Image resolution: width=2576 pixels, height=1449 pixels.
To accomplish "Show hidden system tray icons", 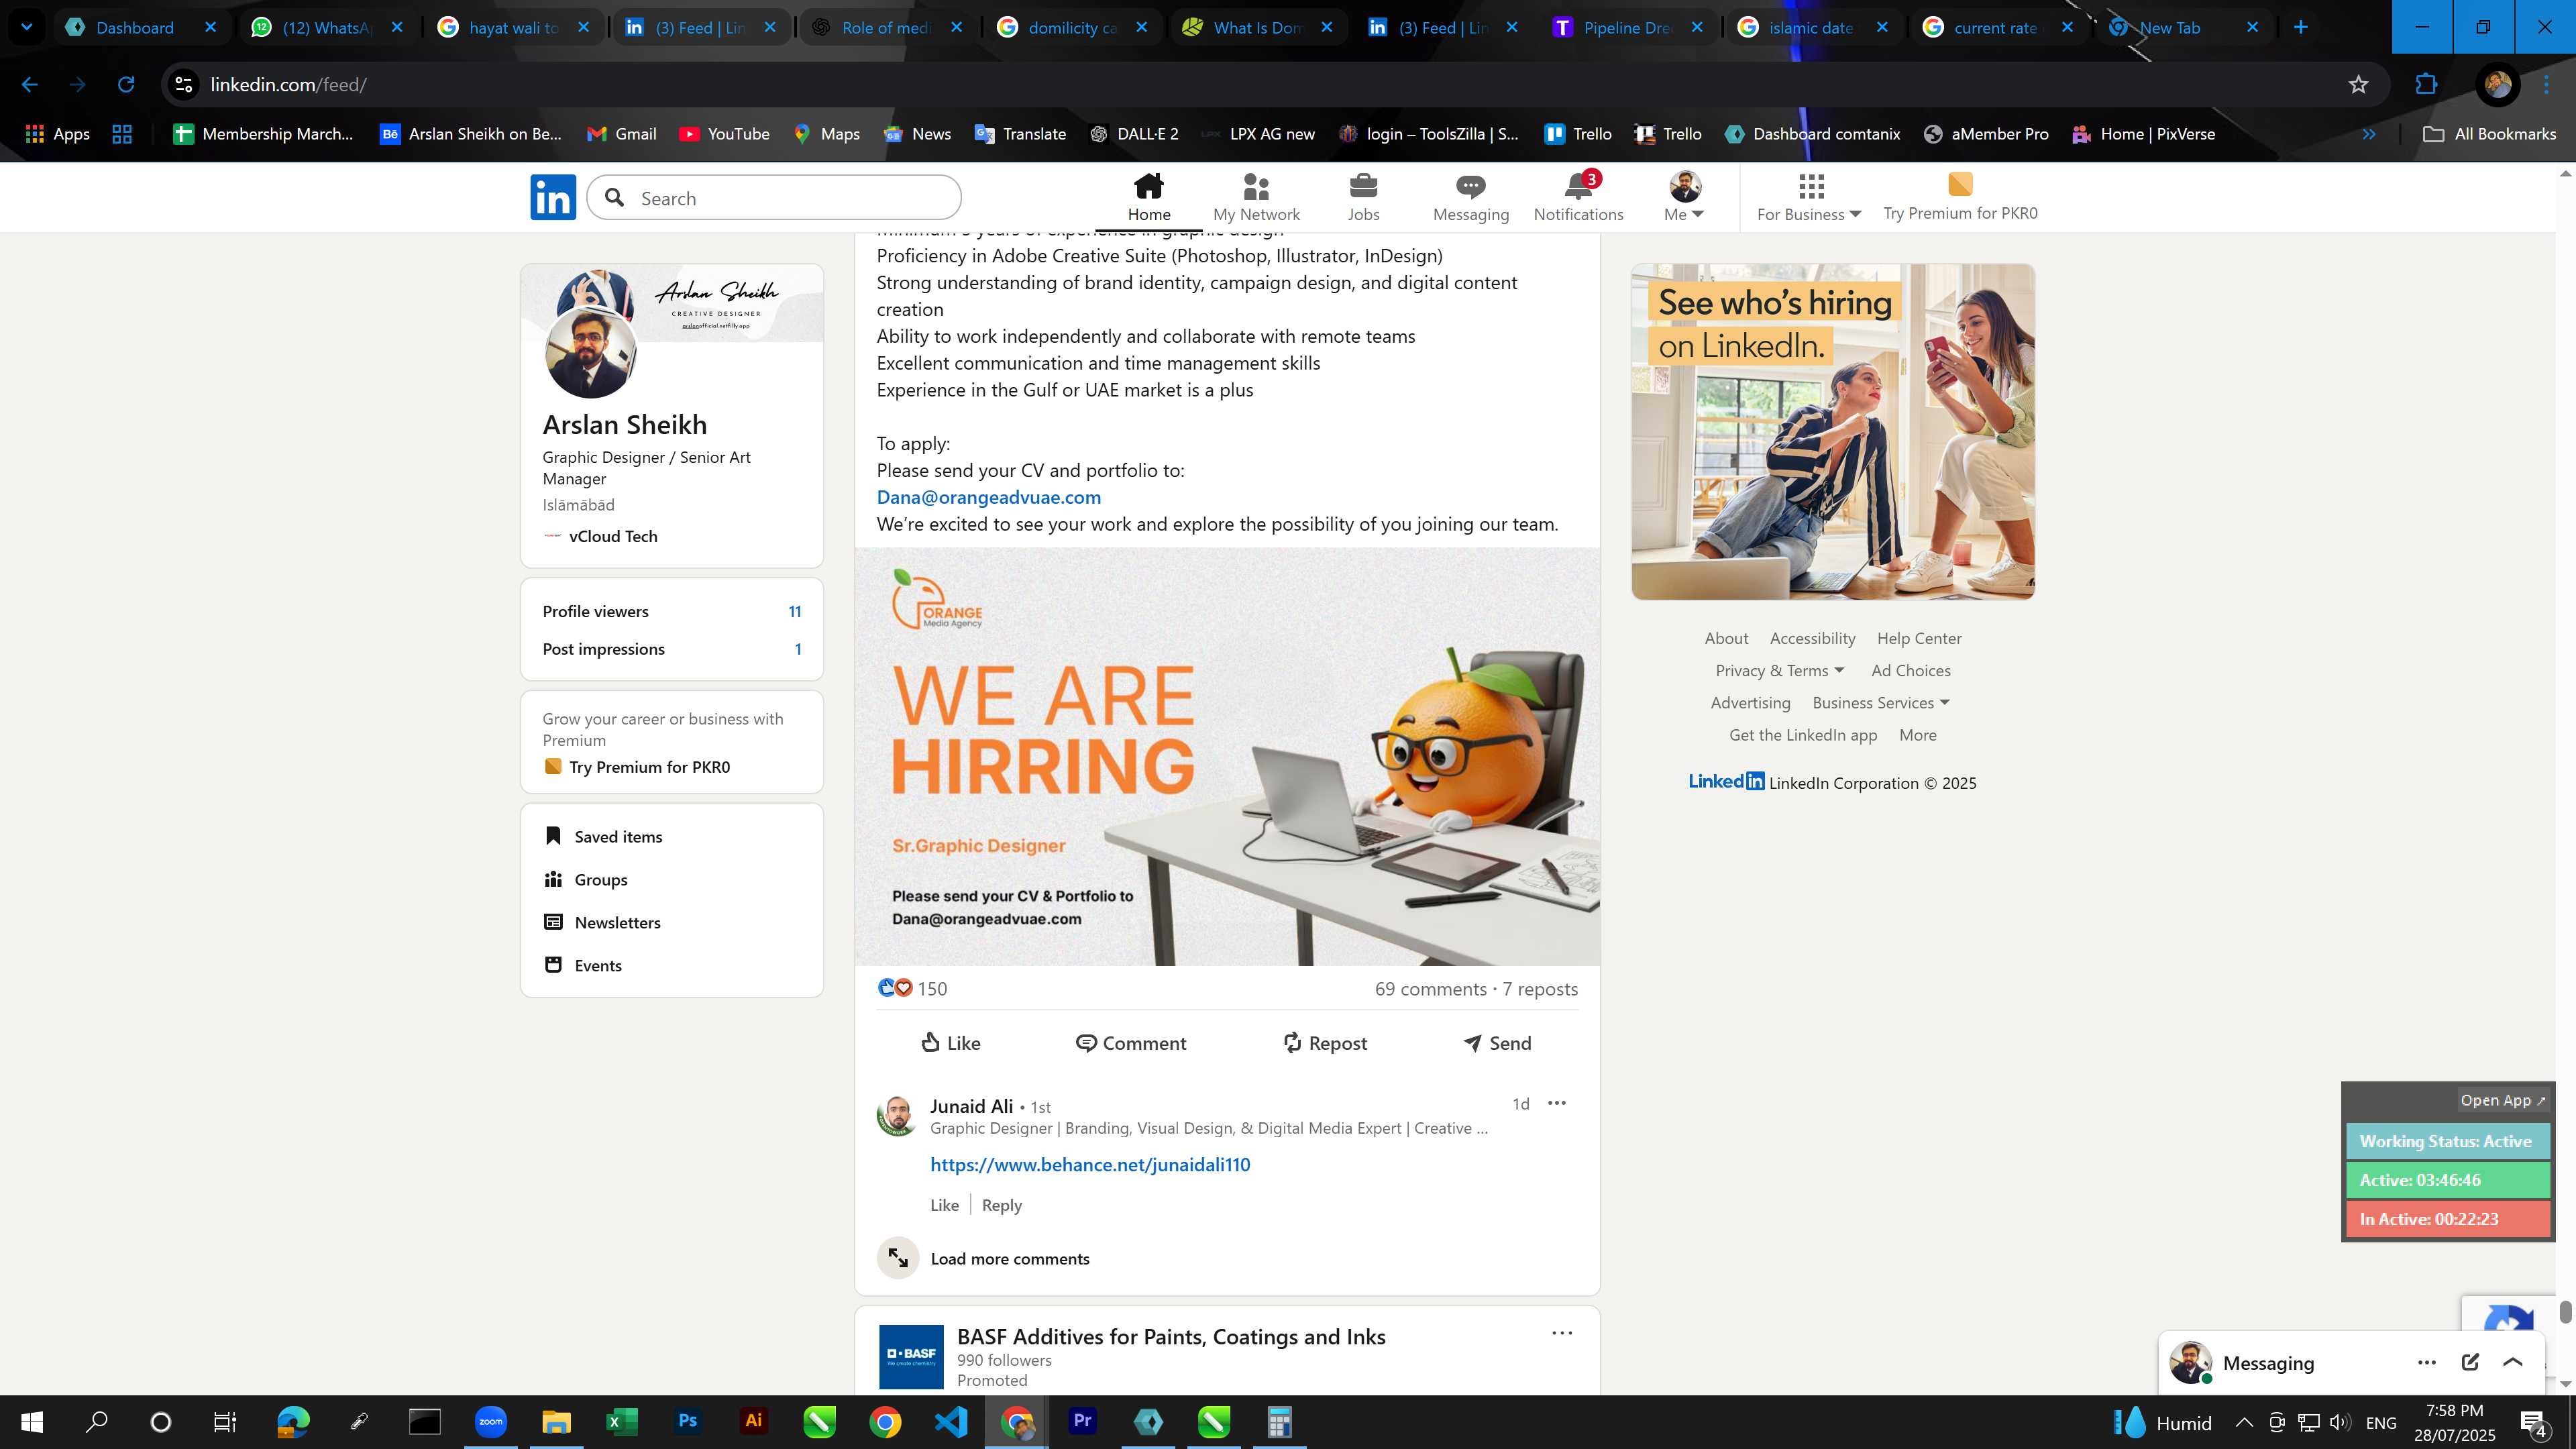I will [2244, 1422].
